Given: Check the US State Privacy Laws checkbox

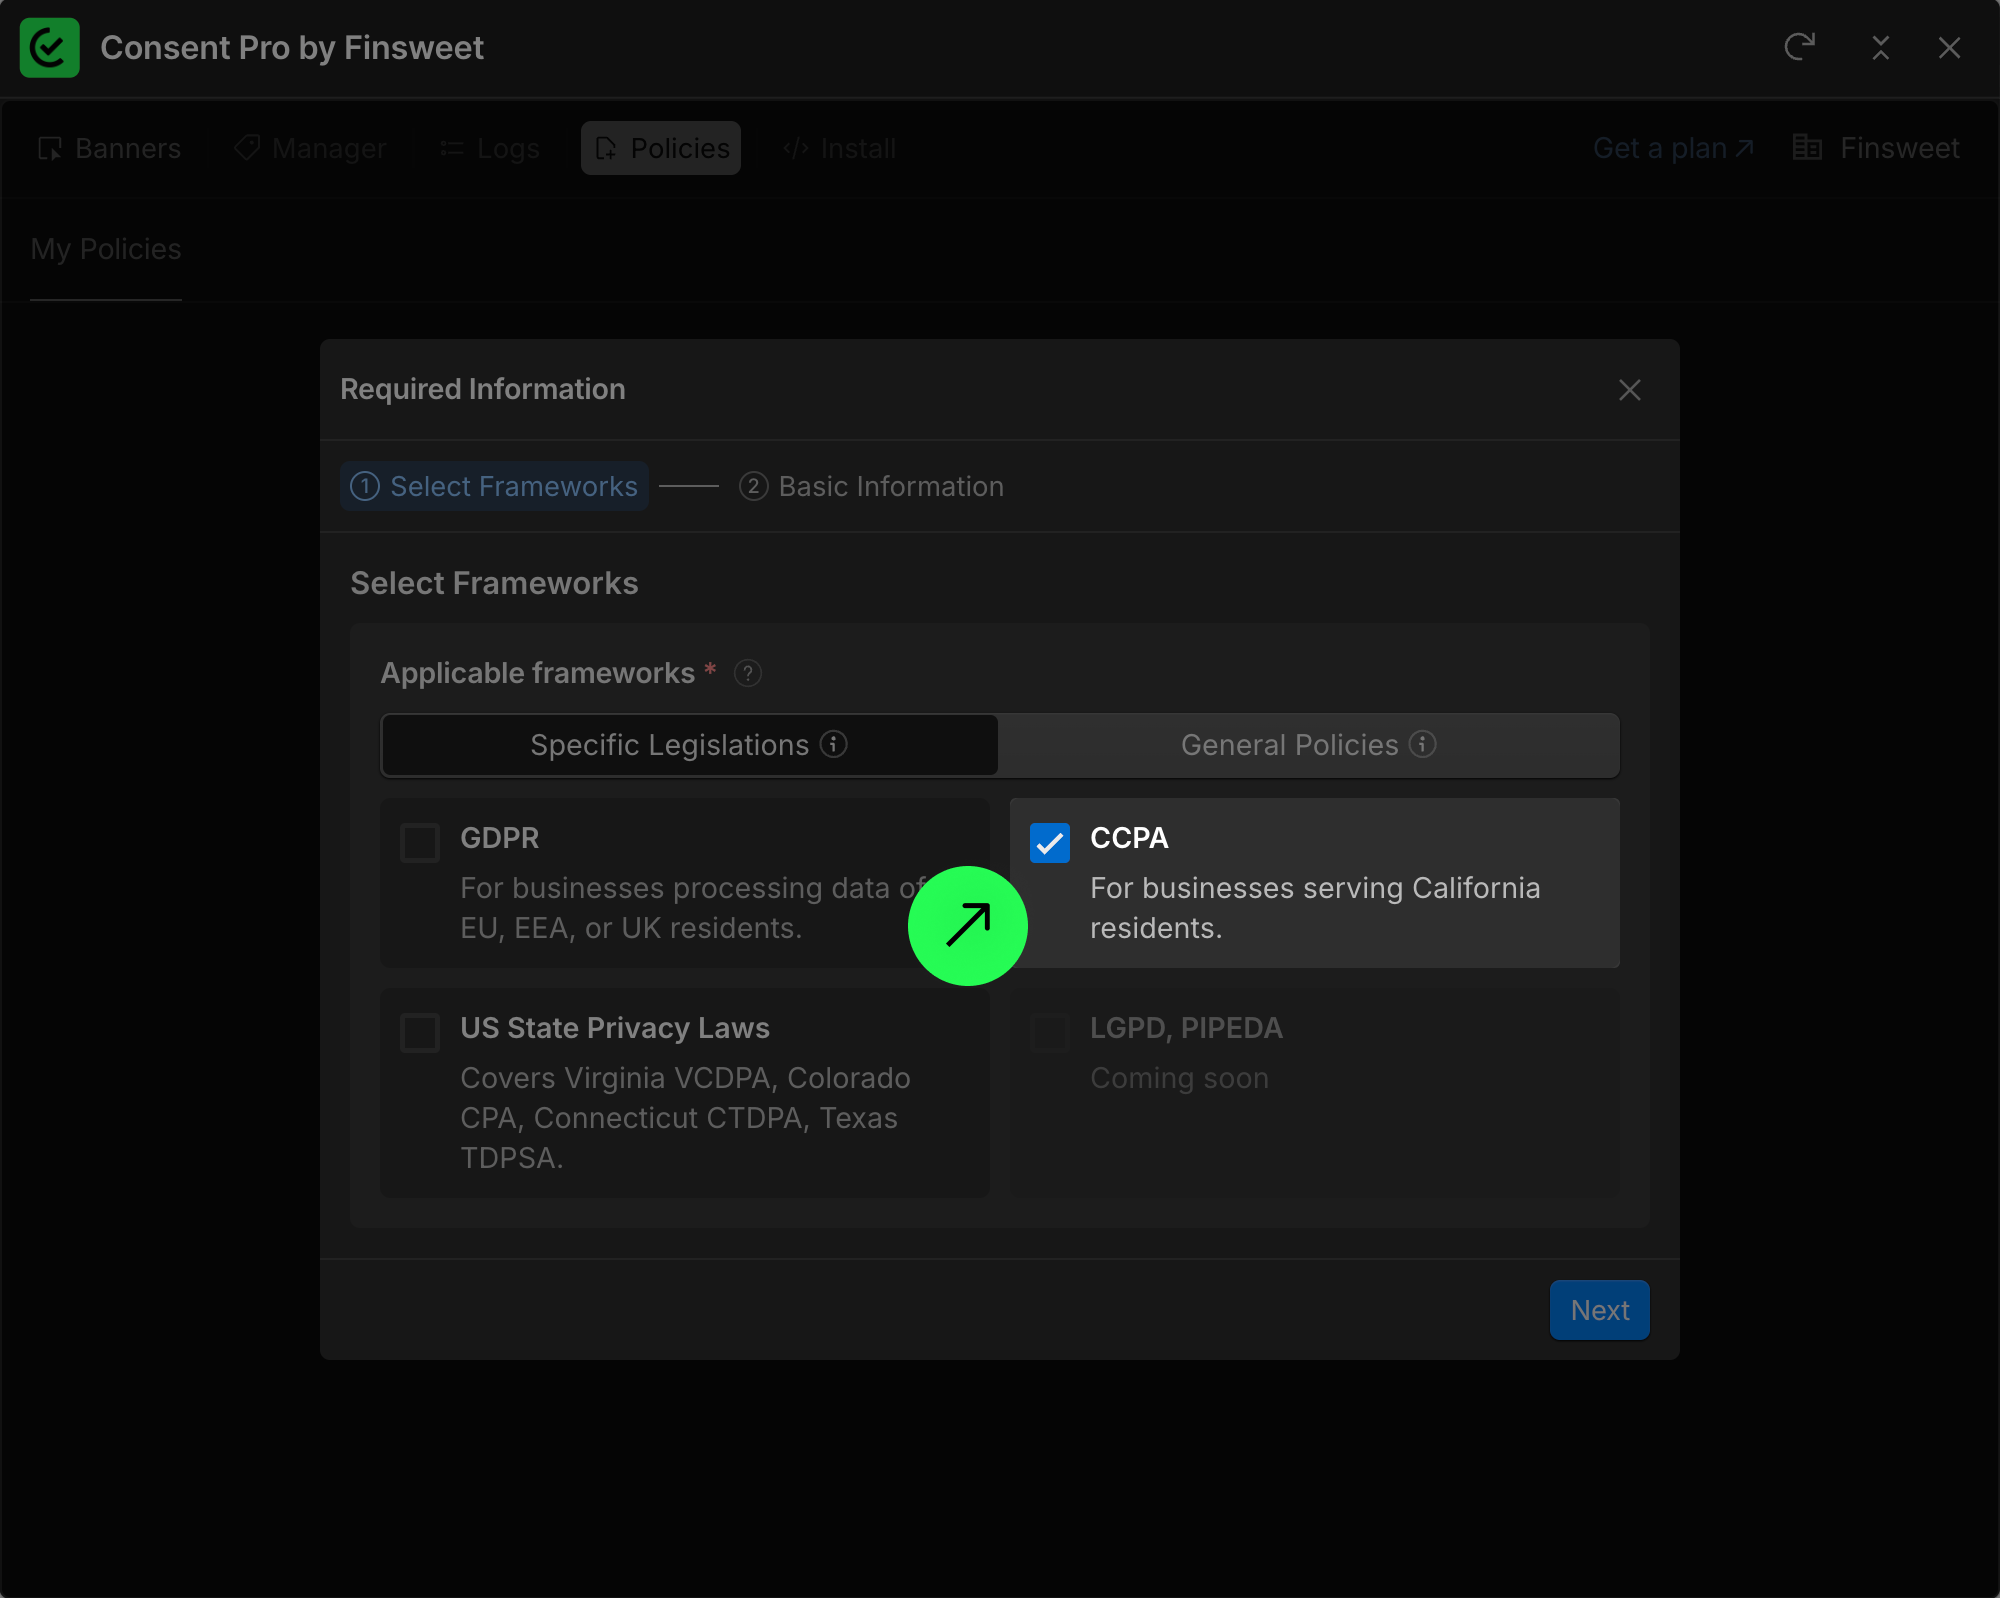Looking at the screenshot, I should pos(420,1033).
